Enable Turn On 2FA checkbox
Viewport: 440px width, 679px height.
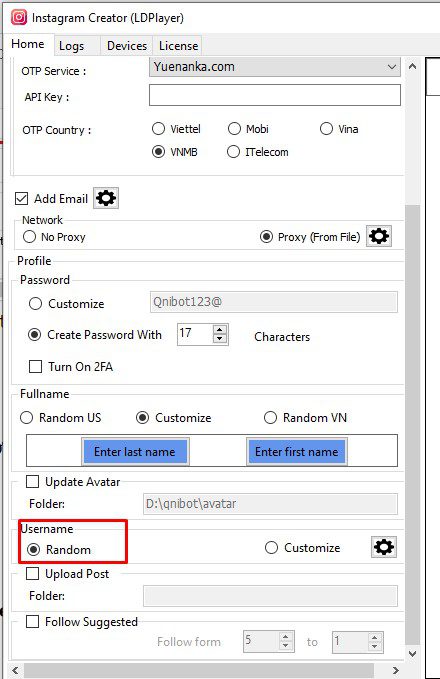pos(36,367)
